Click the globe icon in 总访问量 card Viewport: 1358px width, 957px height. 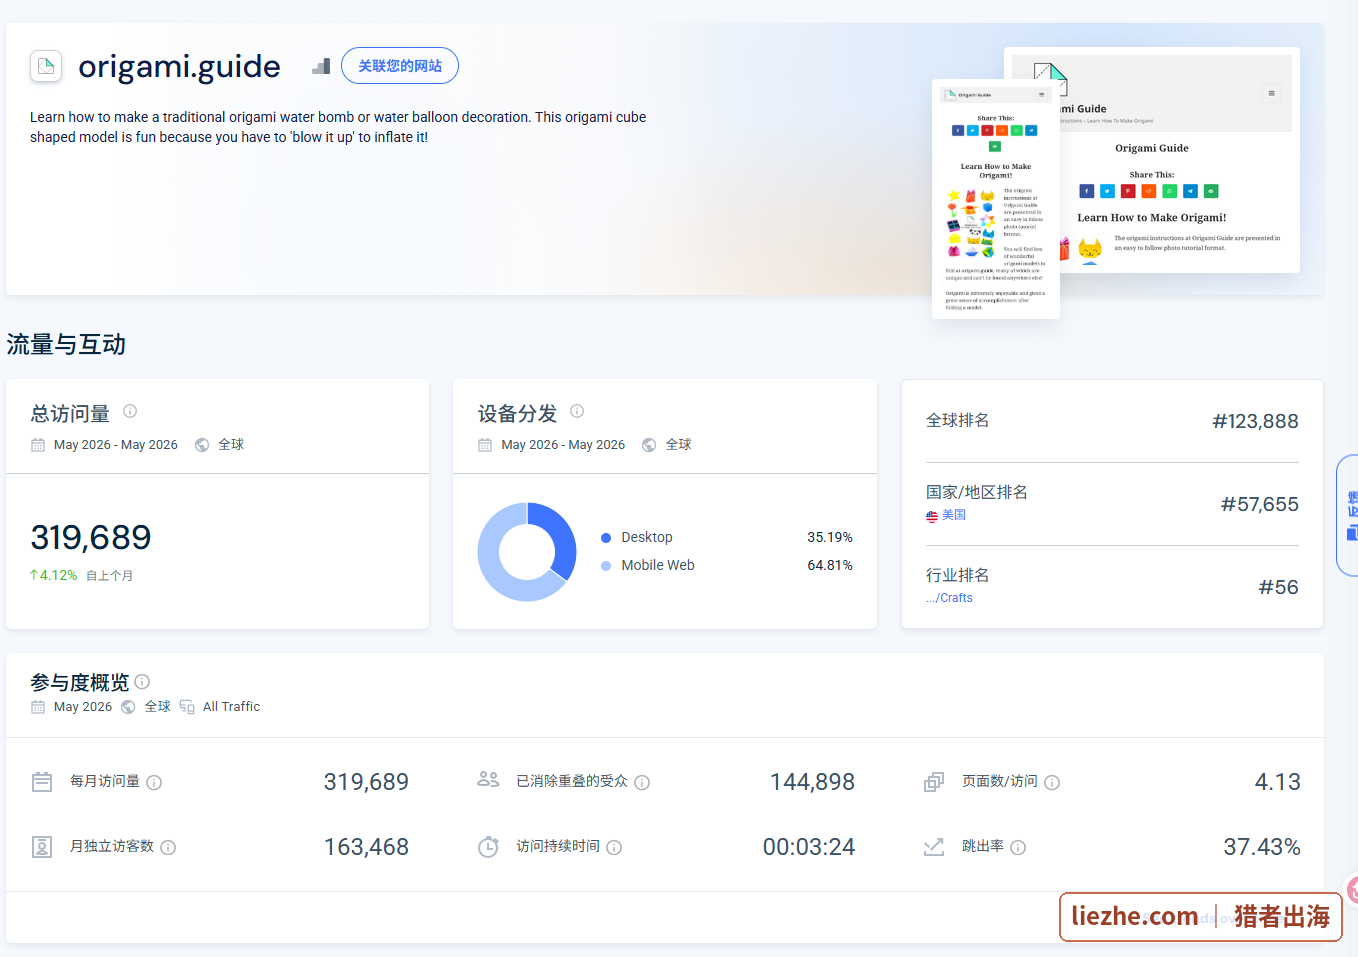[202, 445]
